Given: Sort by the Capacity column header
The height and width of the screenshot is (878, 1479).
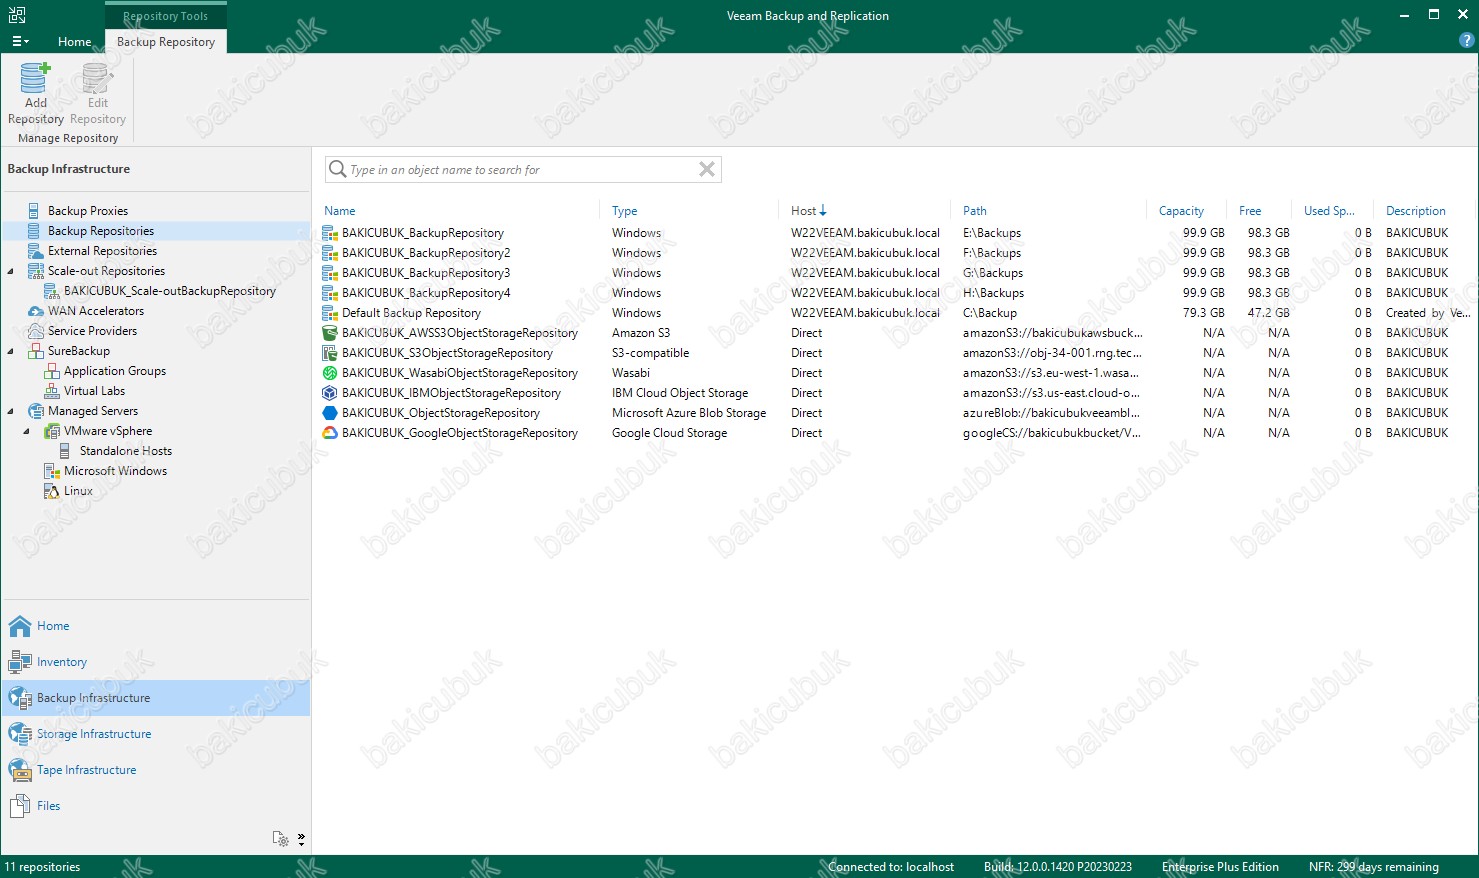Looking at the screenshot, I should (1181, 211).
